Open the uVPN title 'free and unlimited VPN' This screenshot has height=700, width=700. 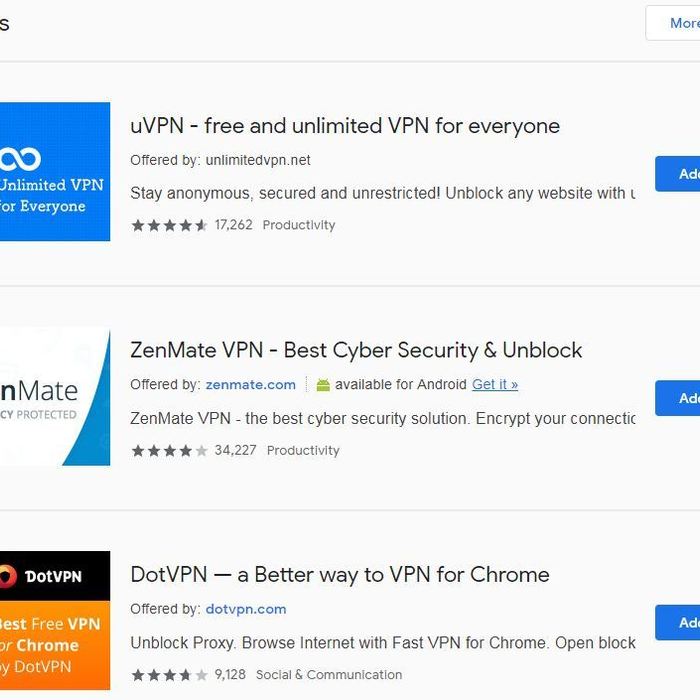(x=345, y=126)
